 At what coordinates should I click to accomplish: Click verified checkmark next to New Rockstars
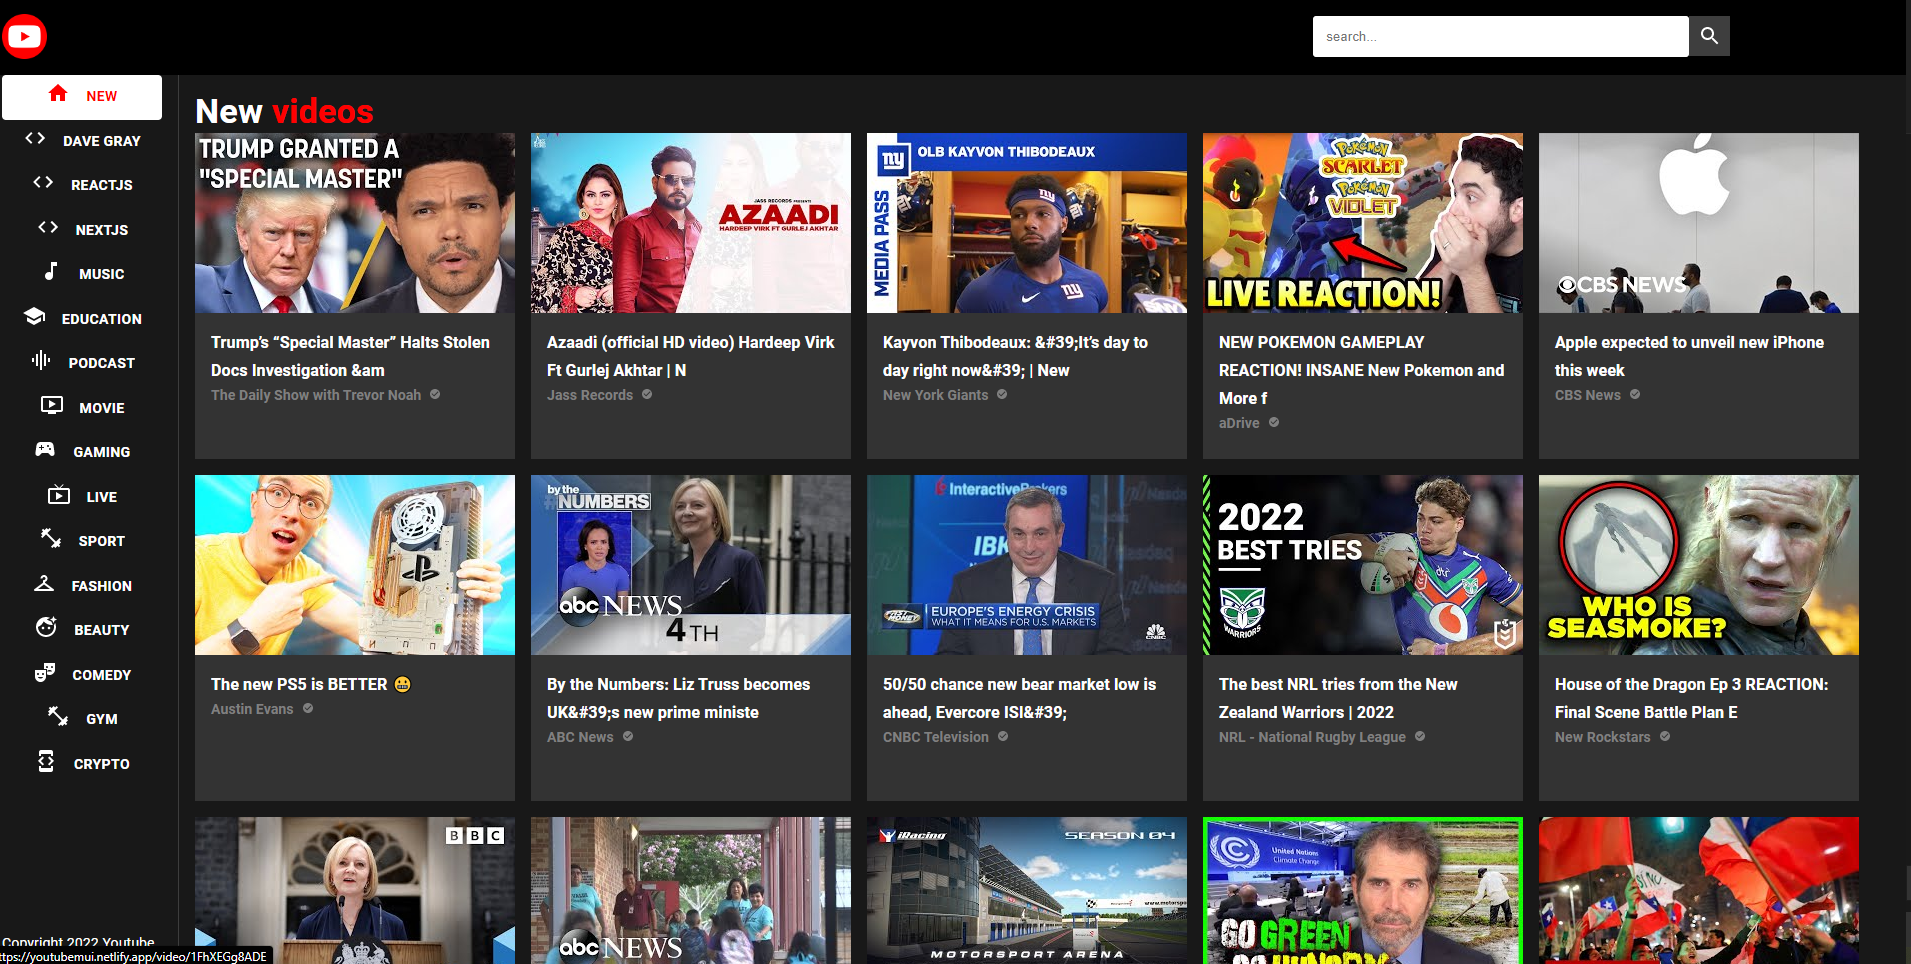[x=1665, y=736]
